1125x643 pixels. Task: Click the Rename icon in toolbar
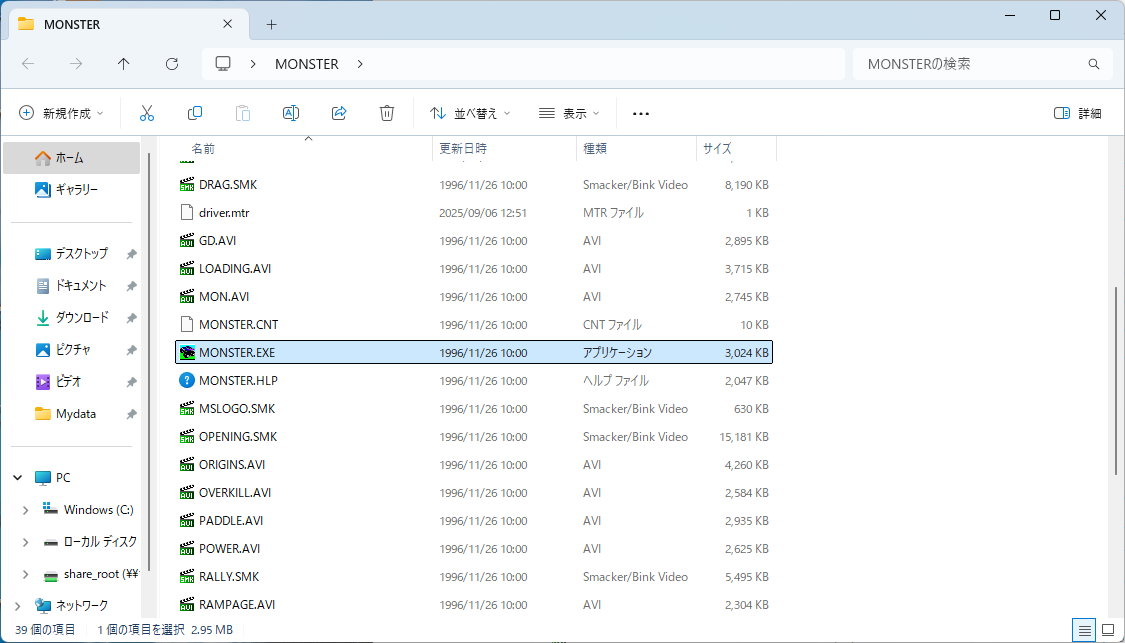(291, 113)
